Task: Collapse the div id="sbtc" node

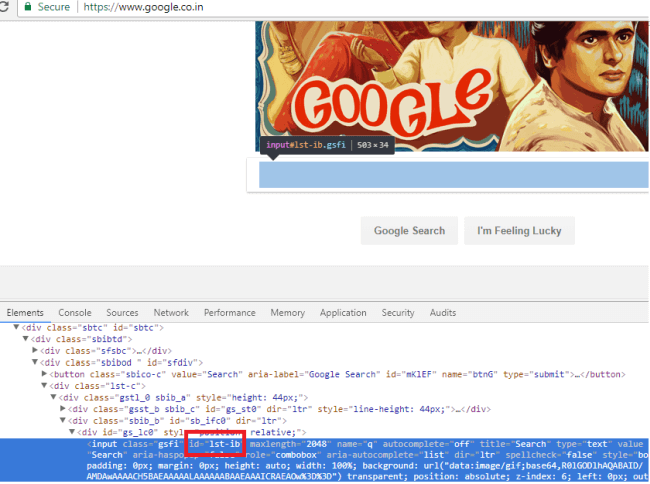Action: (16, 327)
